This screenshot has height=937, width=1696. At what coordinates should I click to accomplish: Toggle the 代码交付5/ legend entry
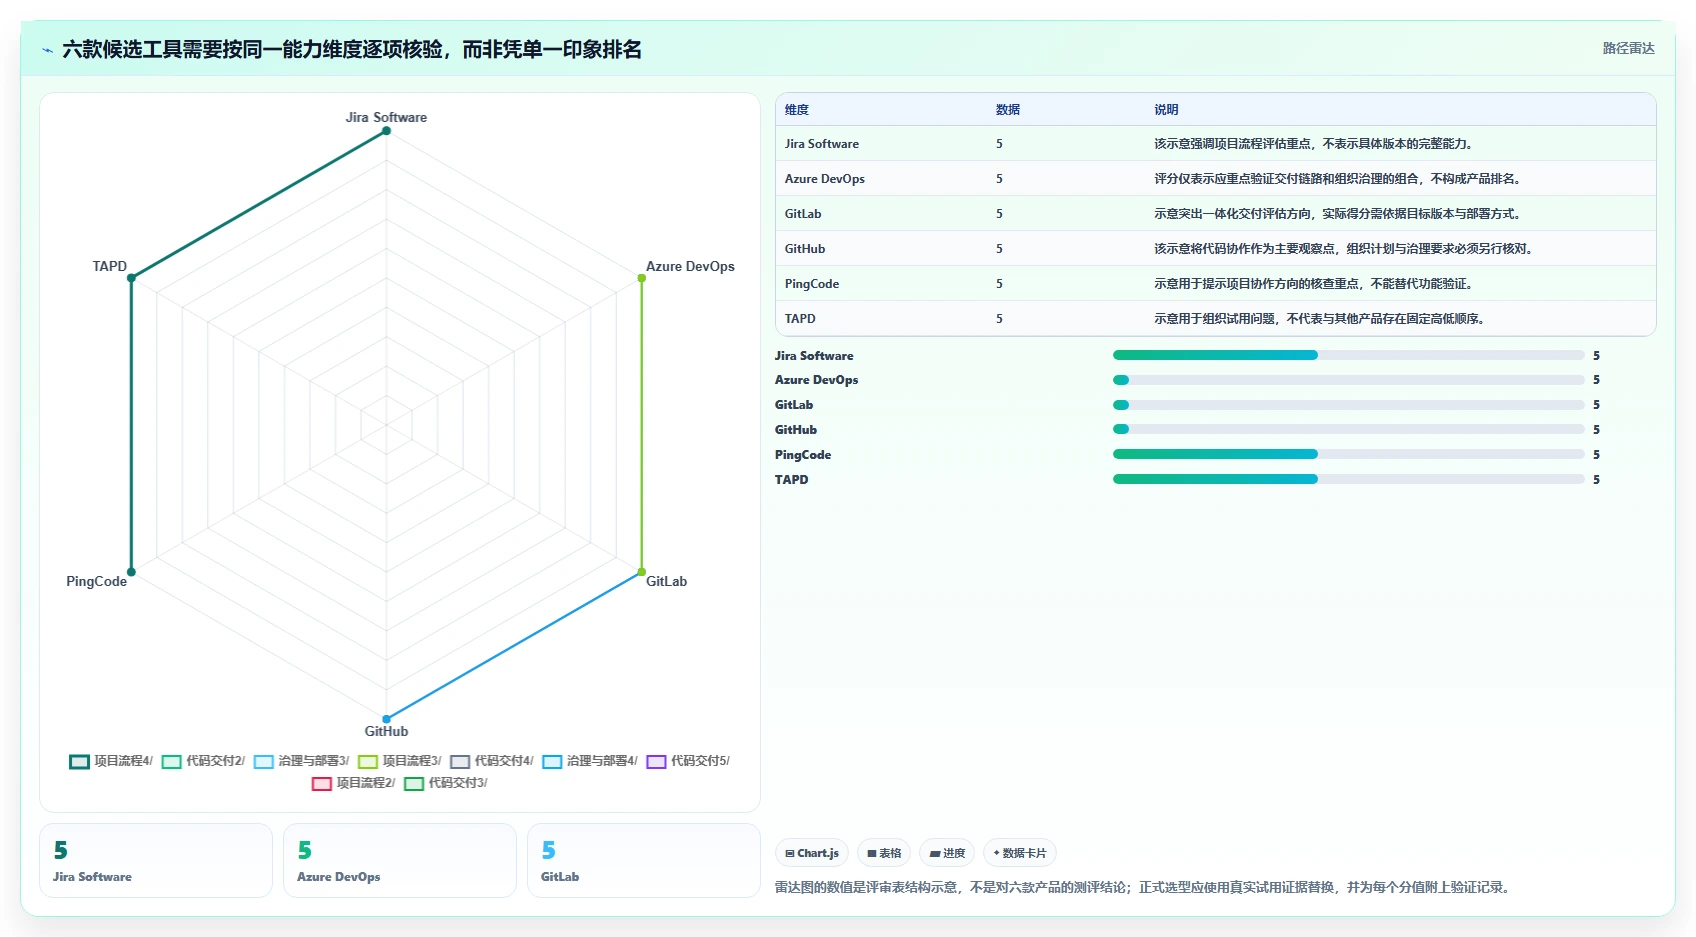click(x=688, y=761)
